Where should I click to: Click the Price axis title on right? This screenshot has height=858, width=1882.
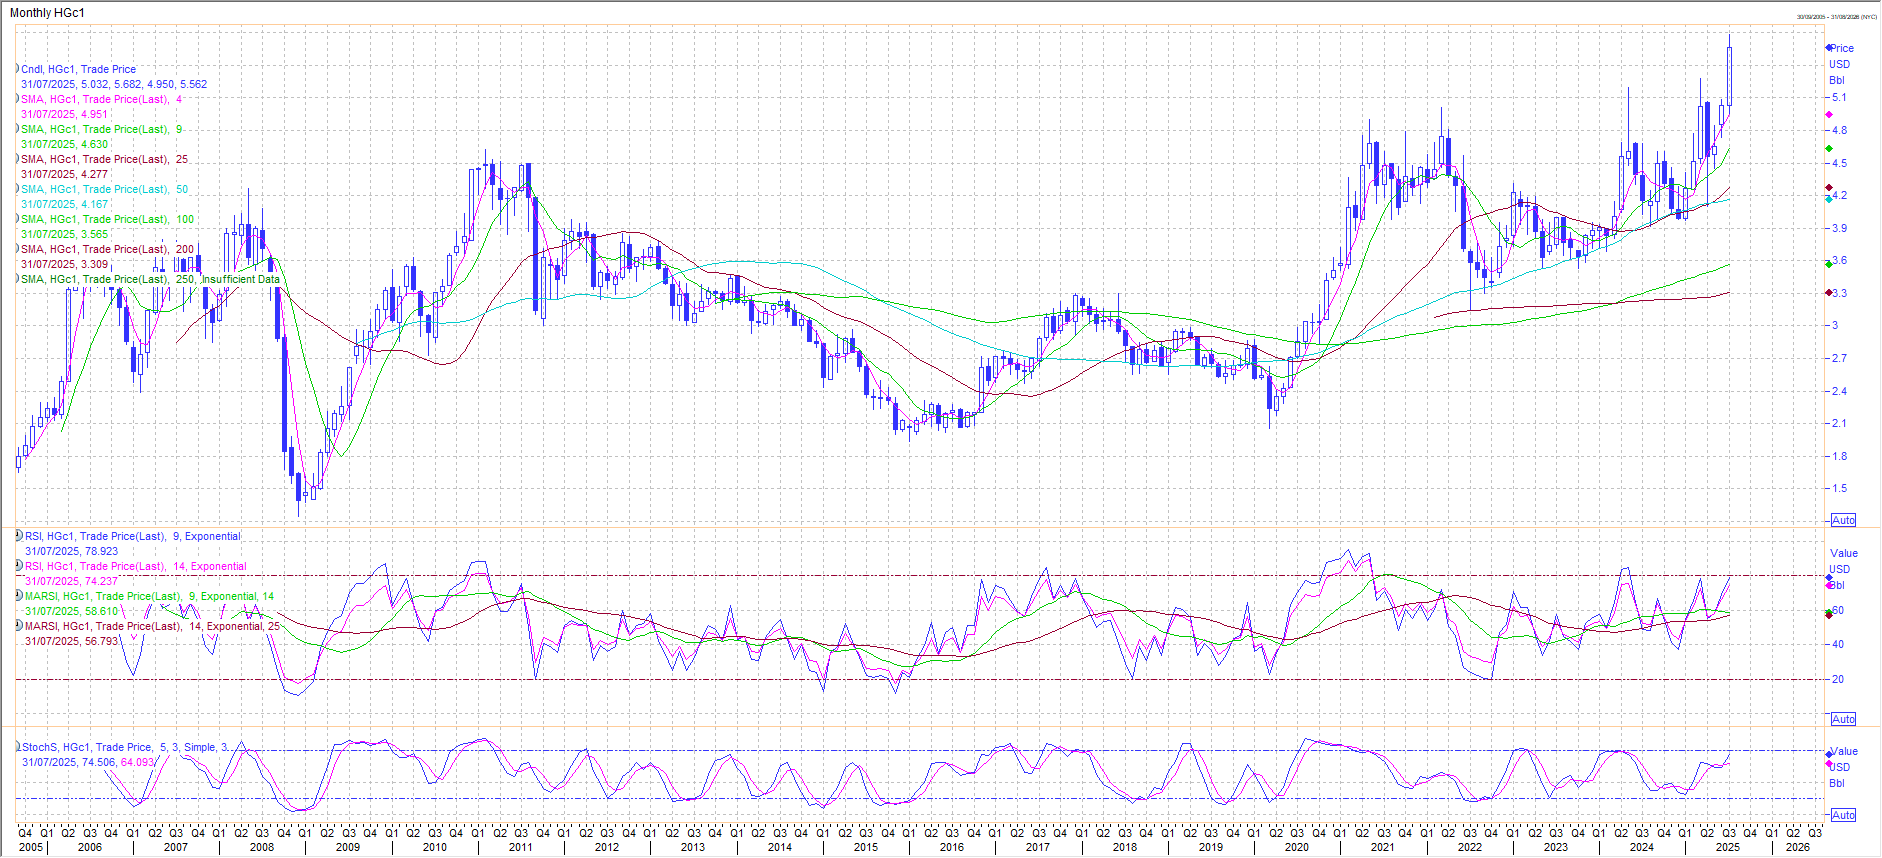(1842, 48)
